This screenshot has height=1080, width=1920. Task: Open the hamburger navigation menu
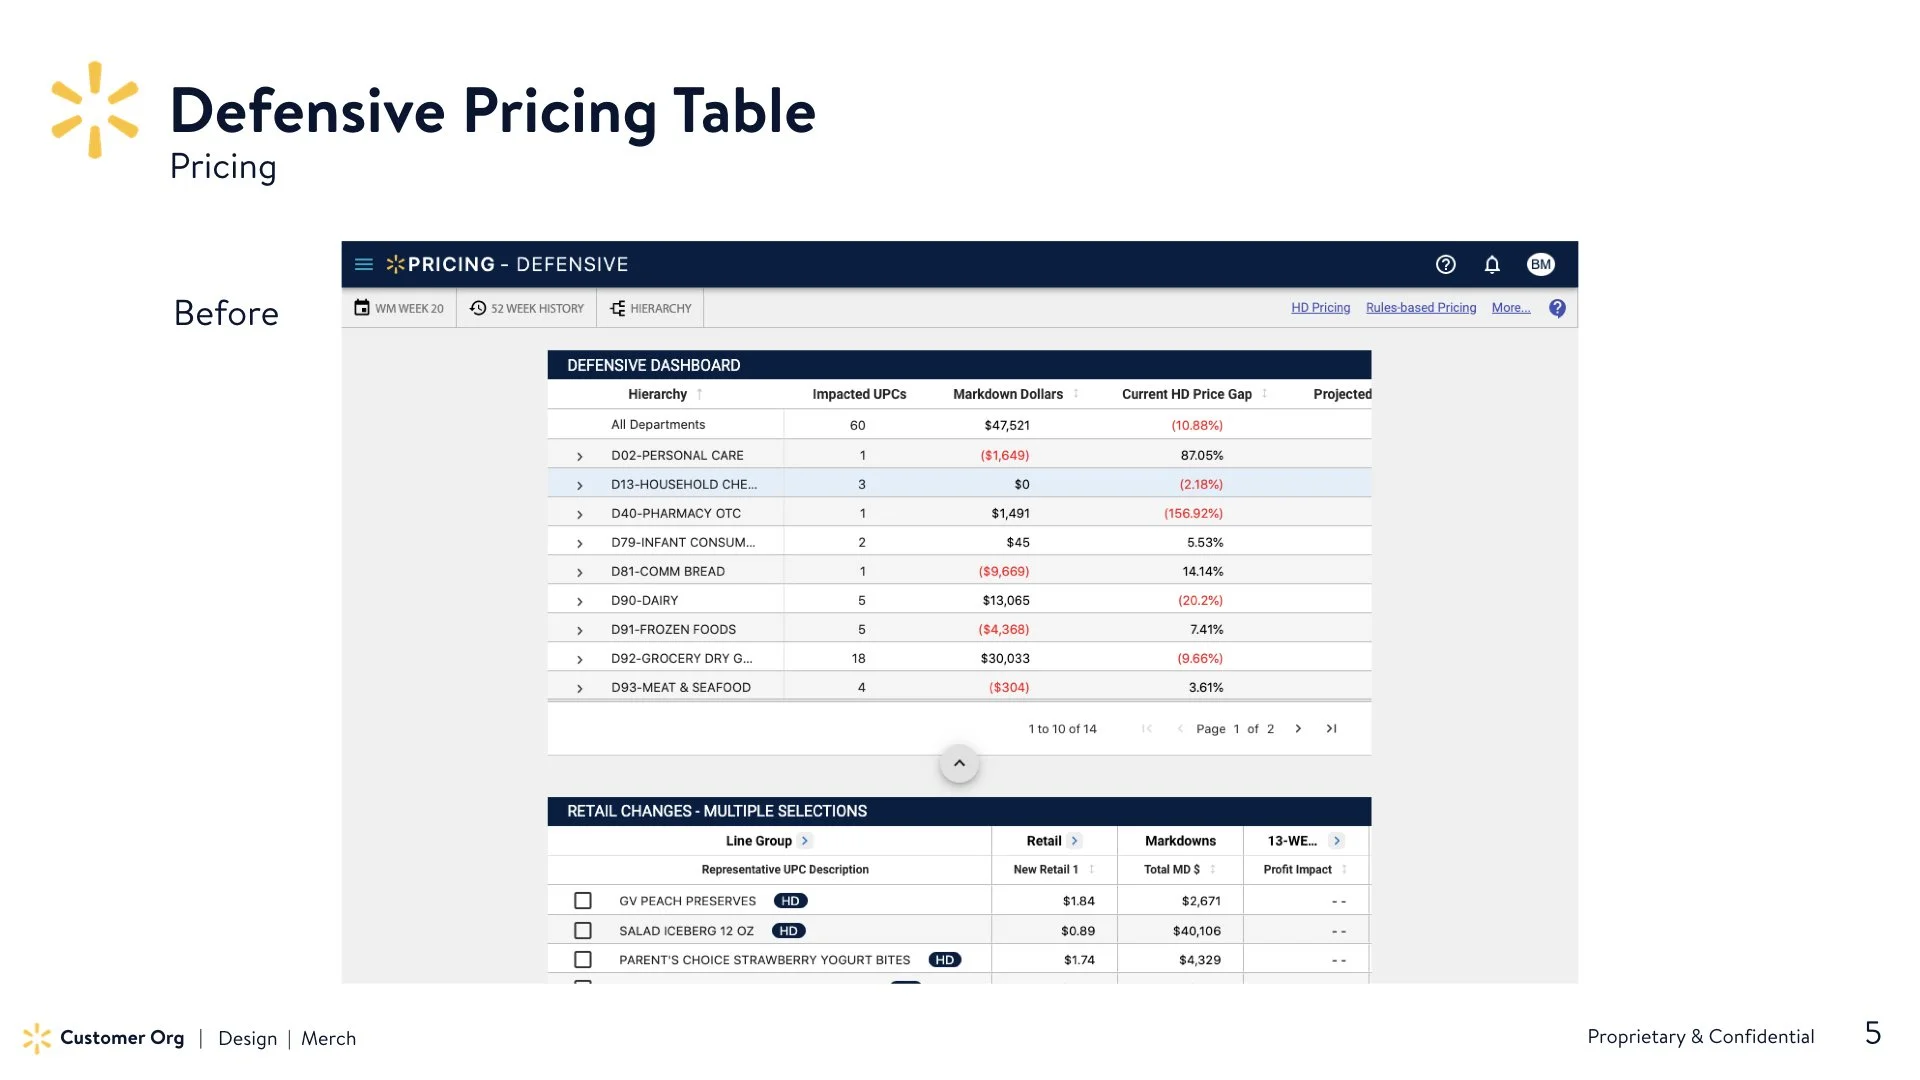(364, 265)
